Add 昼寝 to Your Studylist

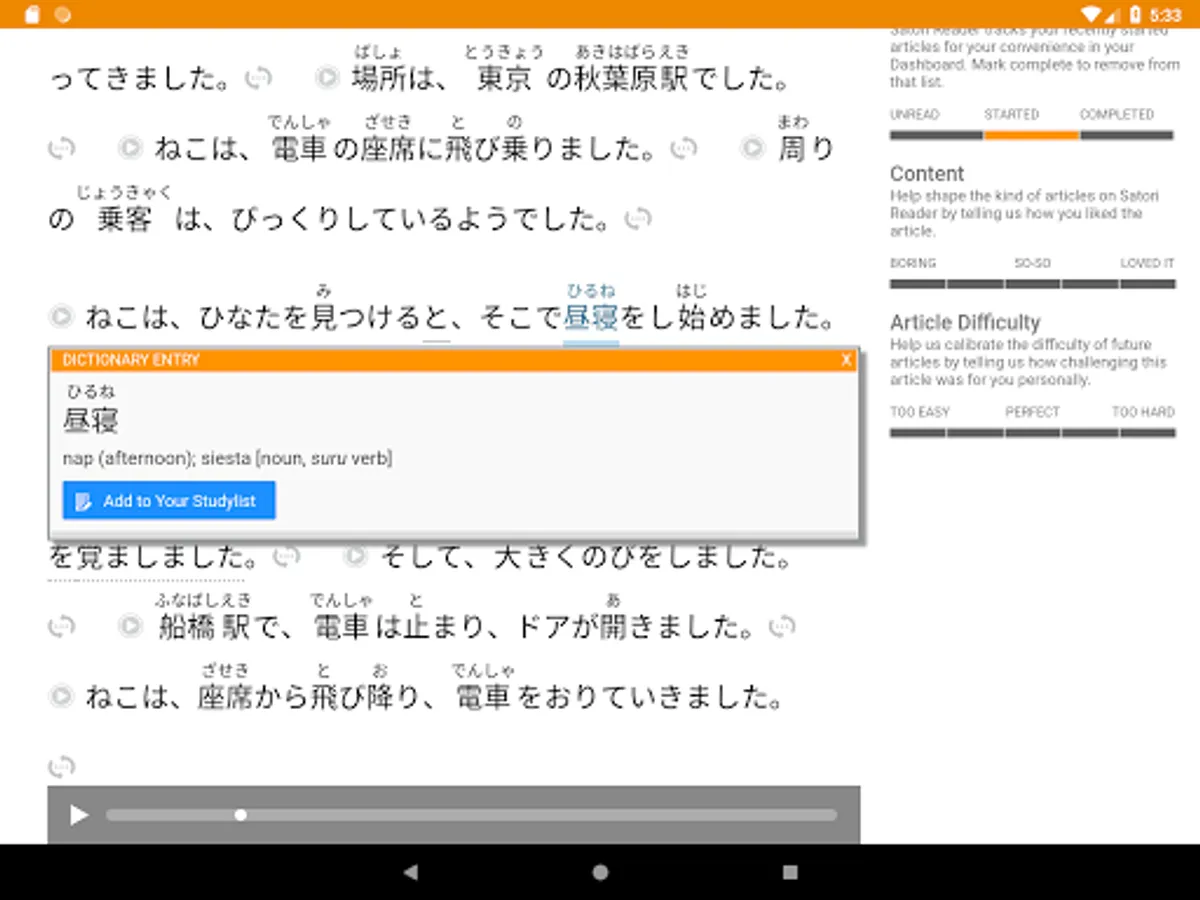(x=169, y=501)
